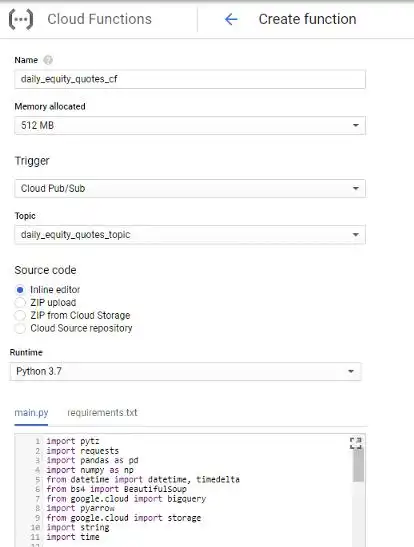This screenshot has height=547, width=414.
Task: Open the Memory allocated dropdown
Action: click(x=190, y=125)
